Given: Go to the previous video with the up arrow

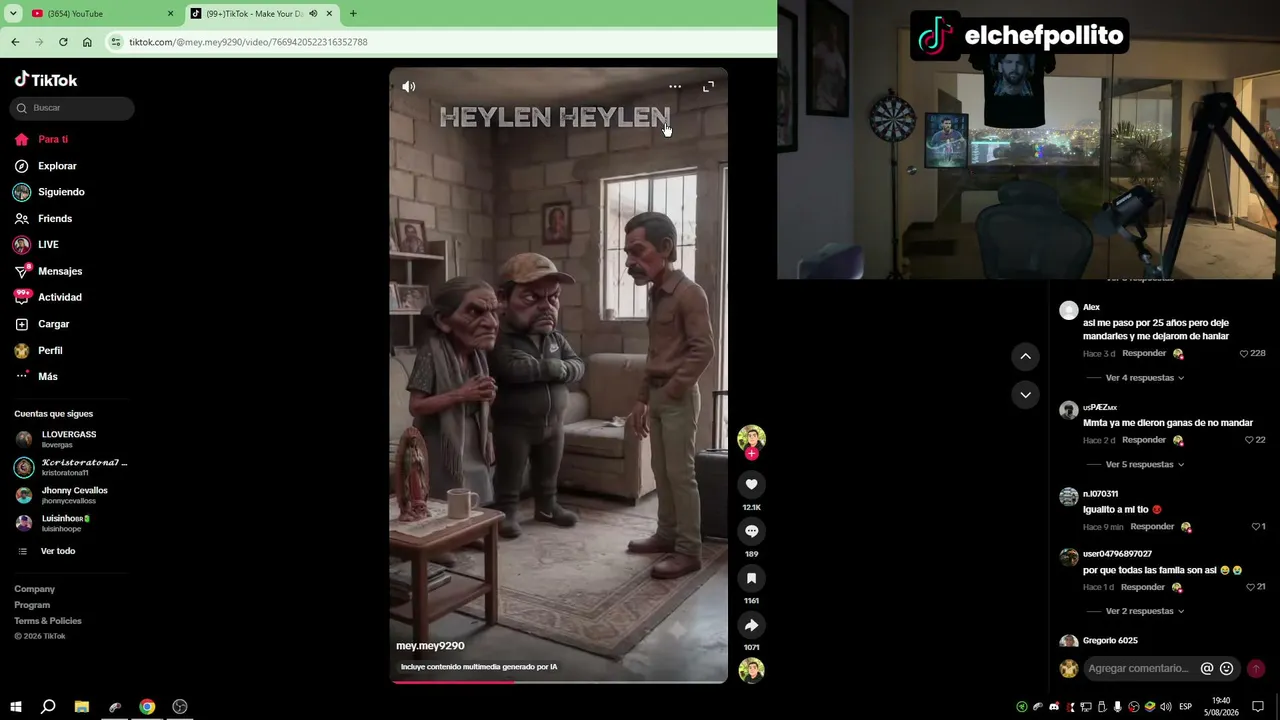Looking at the screenshot, I should pos(1025,356).
